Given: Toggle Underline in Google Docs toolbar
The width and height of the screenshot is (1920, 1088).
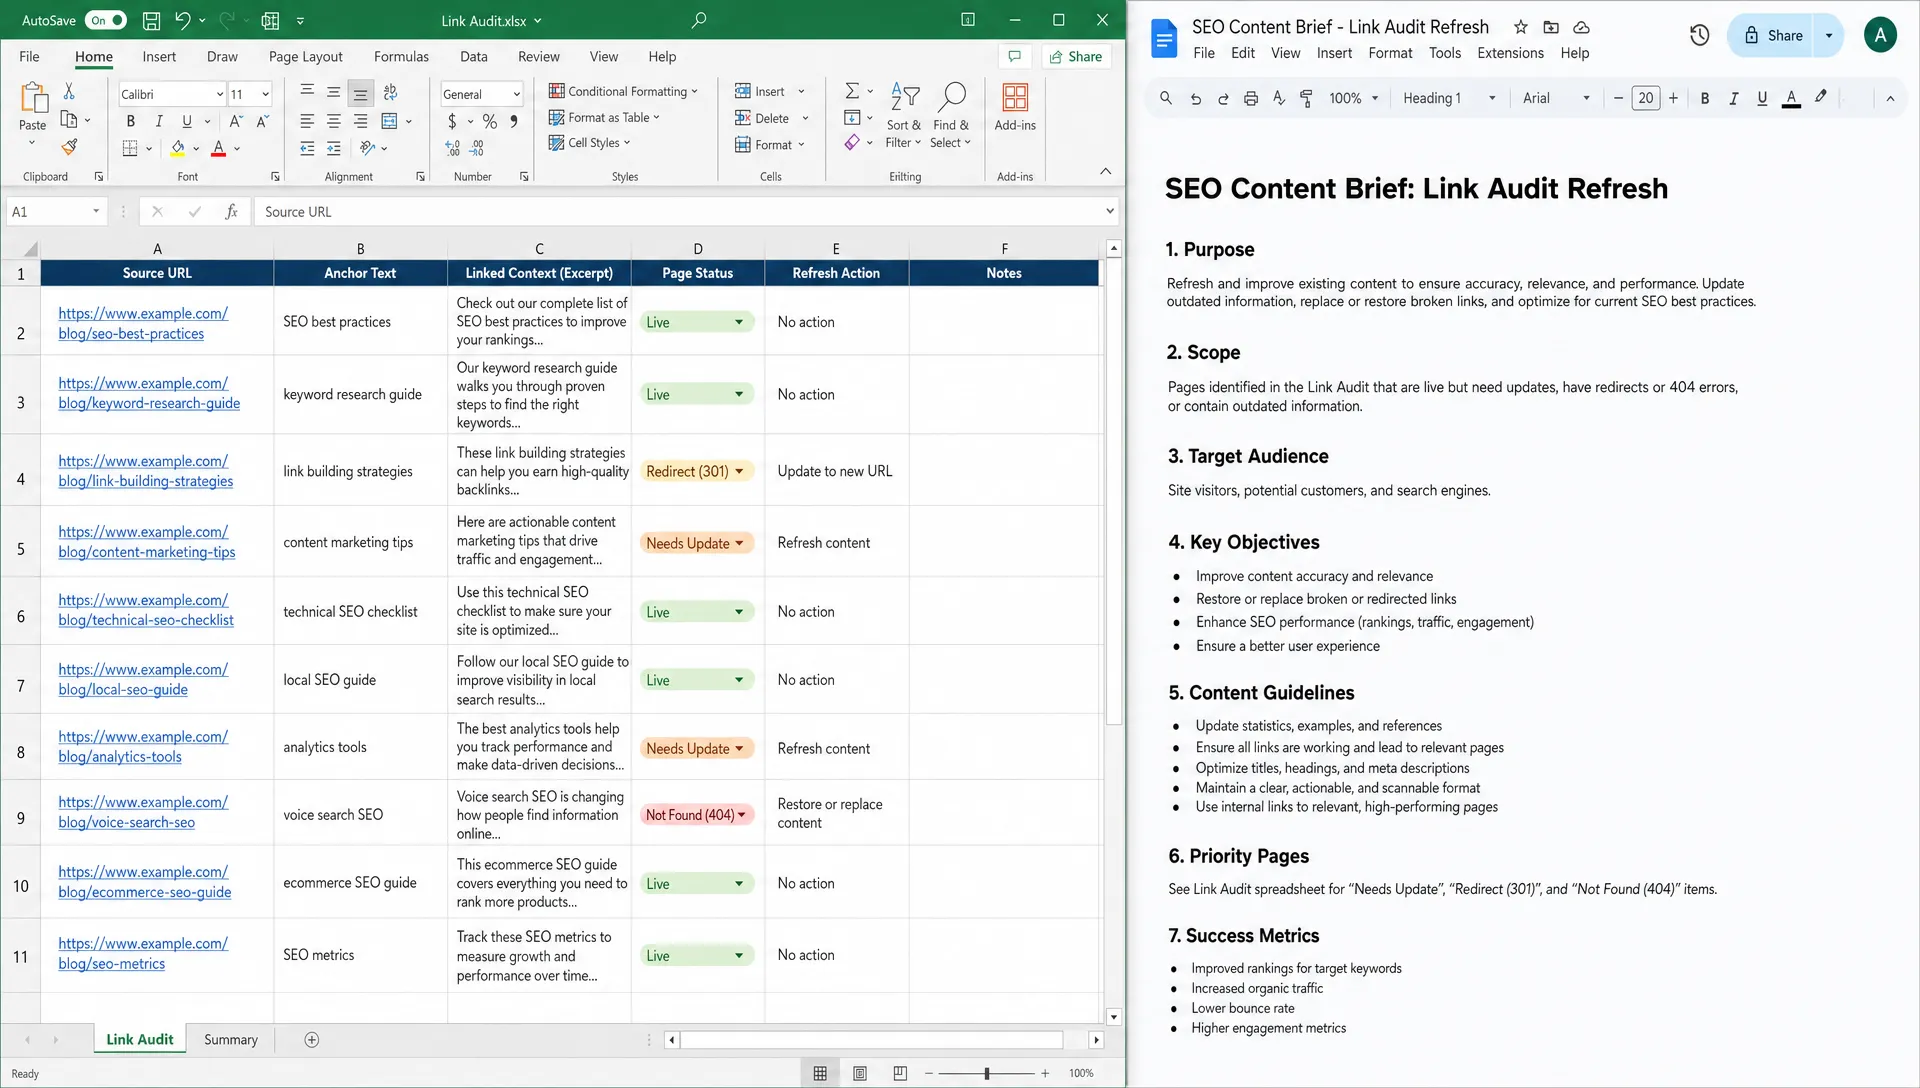Looking at the screenshot, I should coord(1762,98).
